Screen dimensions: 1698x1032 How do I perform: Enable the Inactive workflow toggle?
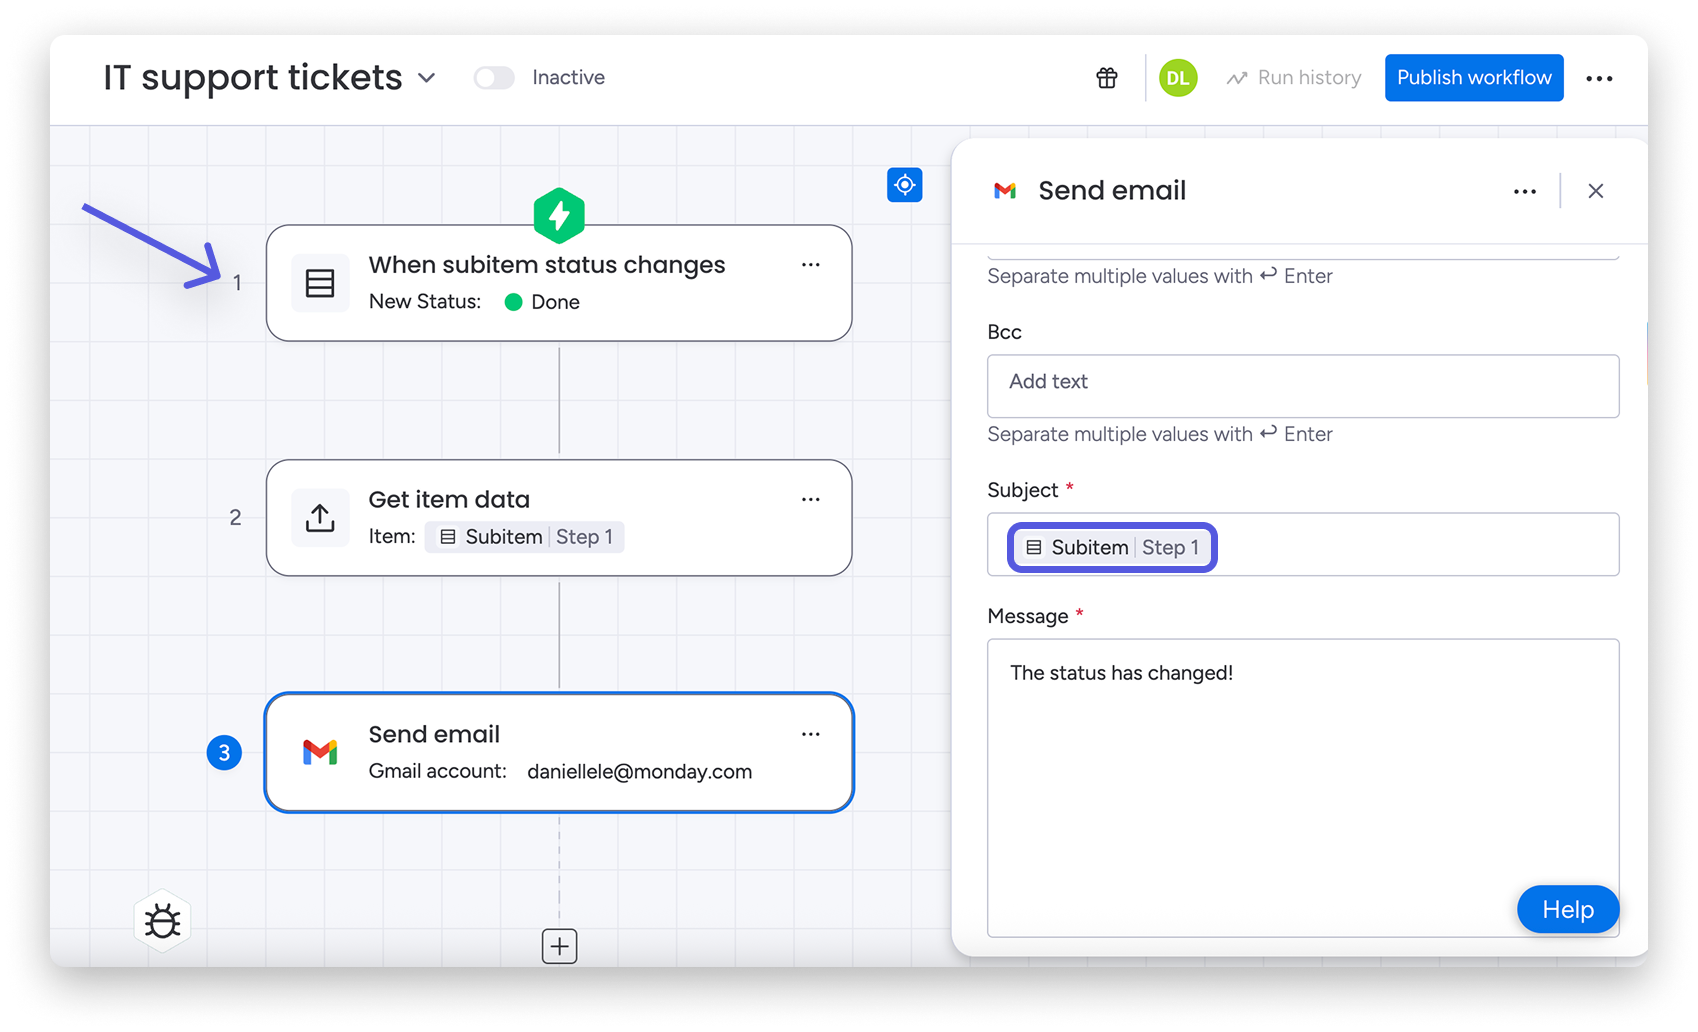tap(493, 77)
